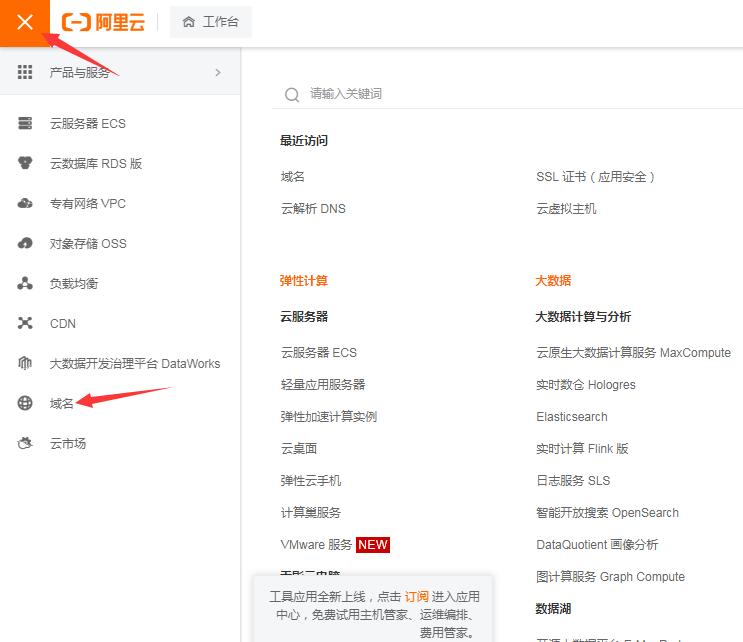The height and width of the screenshot is (642, 743).
Task: Open 对象存储 OSS in the sidebar
Action: tap(89, 244)
